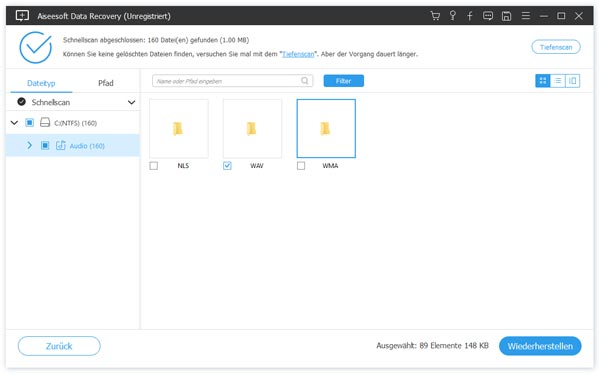Click the search magnifier icon

point(305,81)
